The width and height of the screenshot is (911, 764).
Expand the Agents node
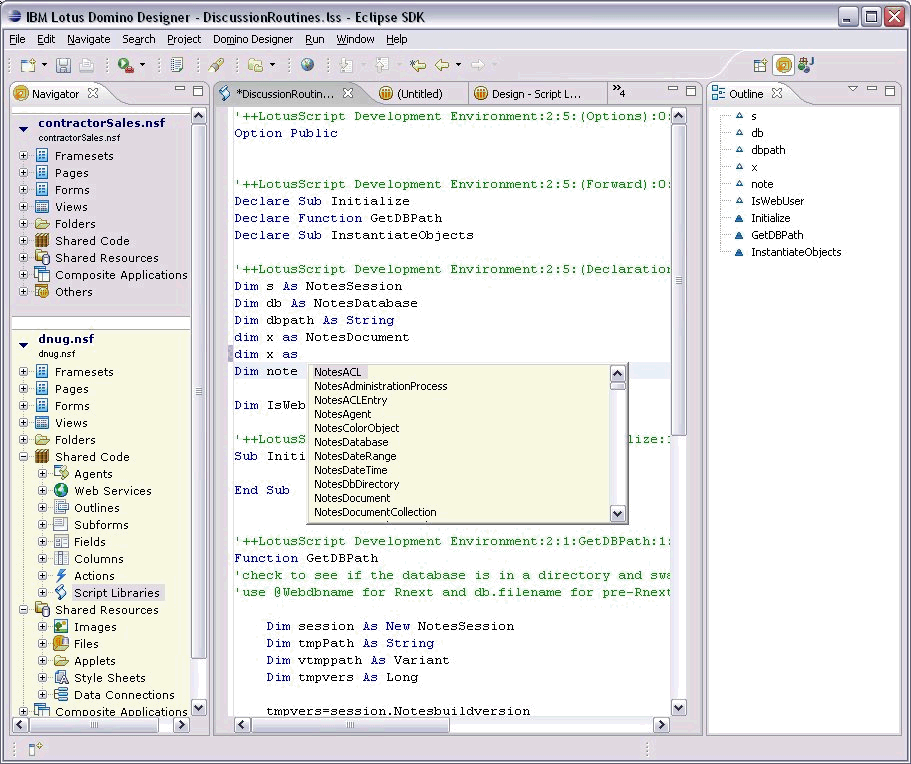[x=42, y=474]
